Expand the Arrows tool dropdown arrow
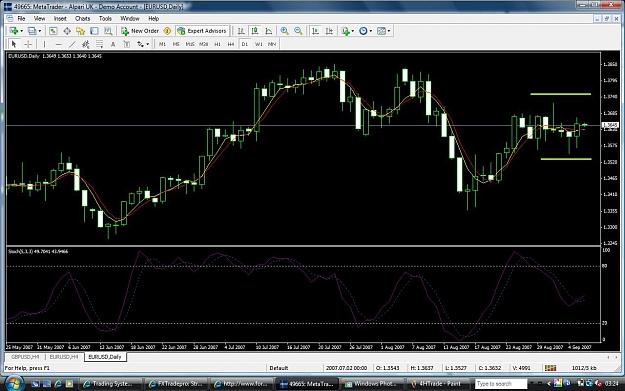 [147, 44]
